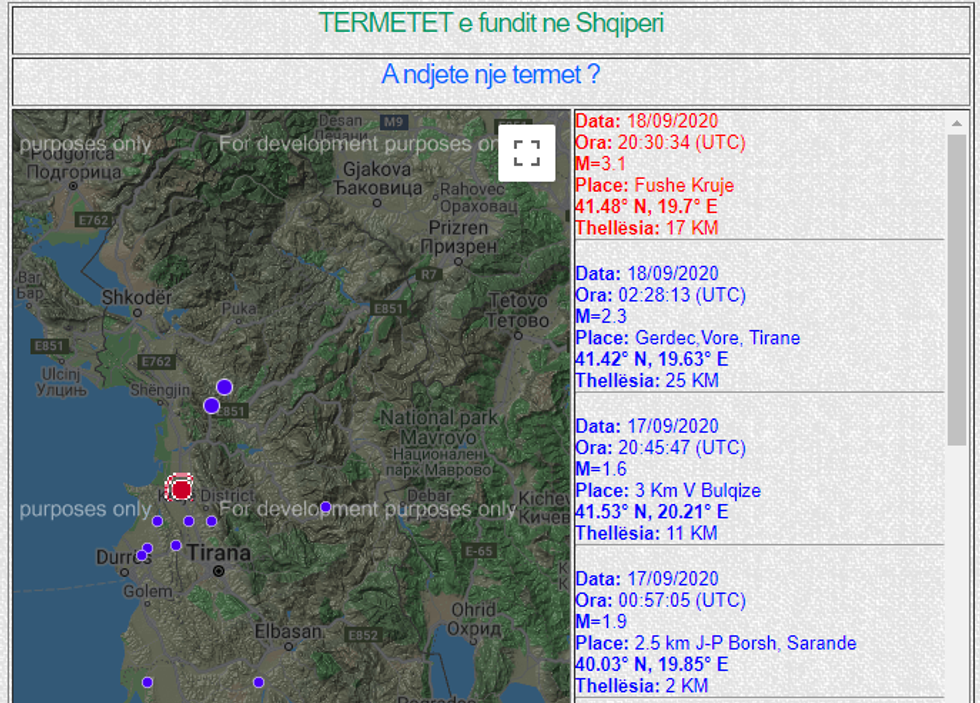Screen dimensions: 980x703
Task: Click the Shkoder city label on map
Action: (136, 298)
